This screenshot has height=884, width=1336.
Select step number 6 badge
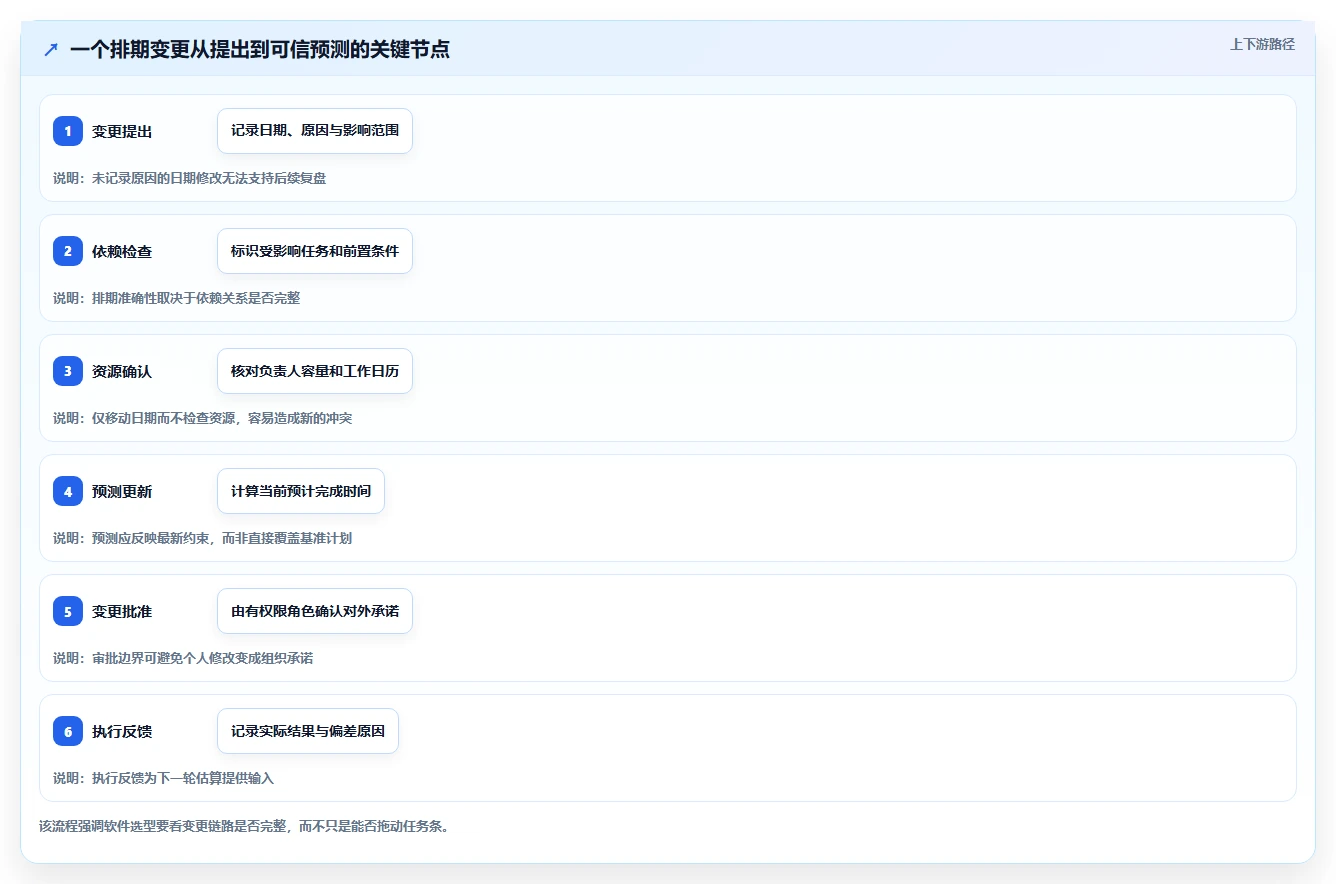click(68, 731)
